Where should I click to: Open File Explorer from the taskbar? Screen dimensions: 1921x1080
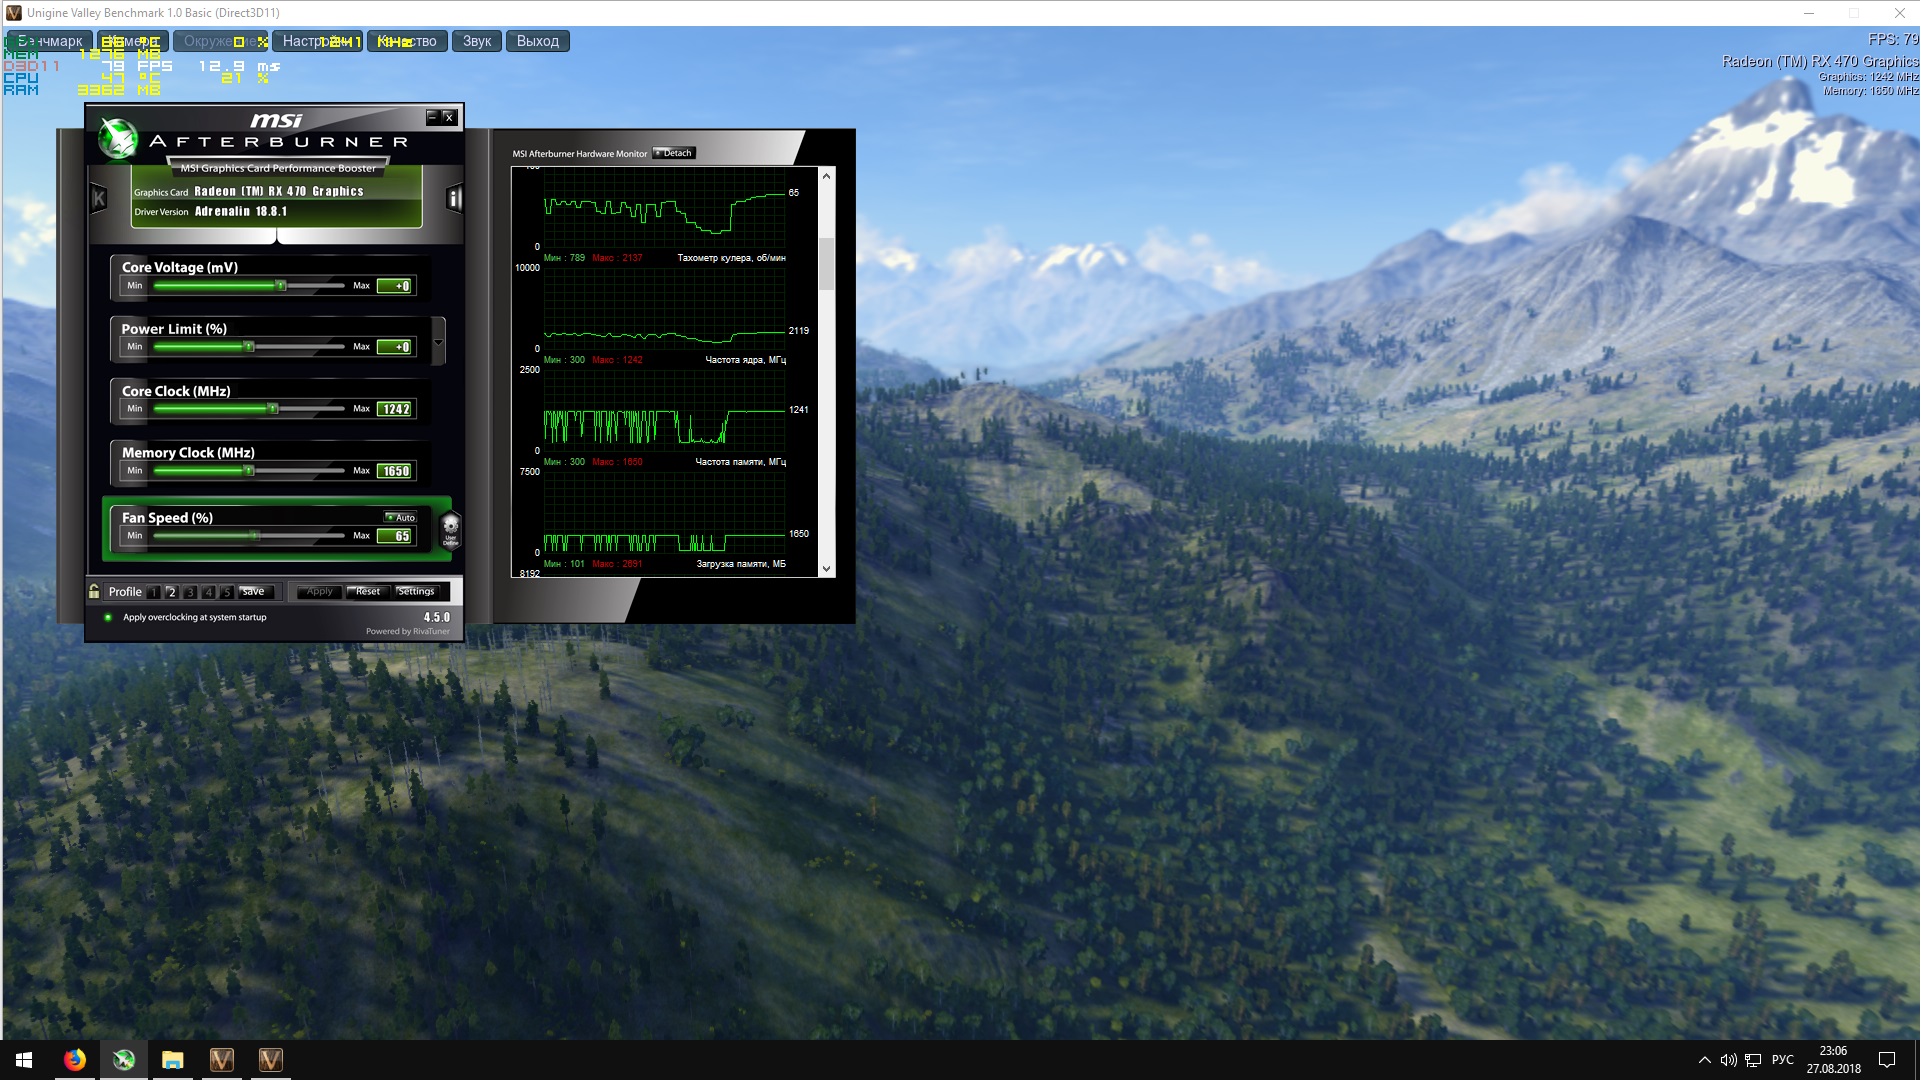pos(173,1060)
